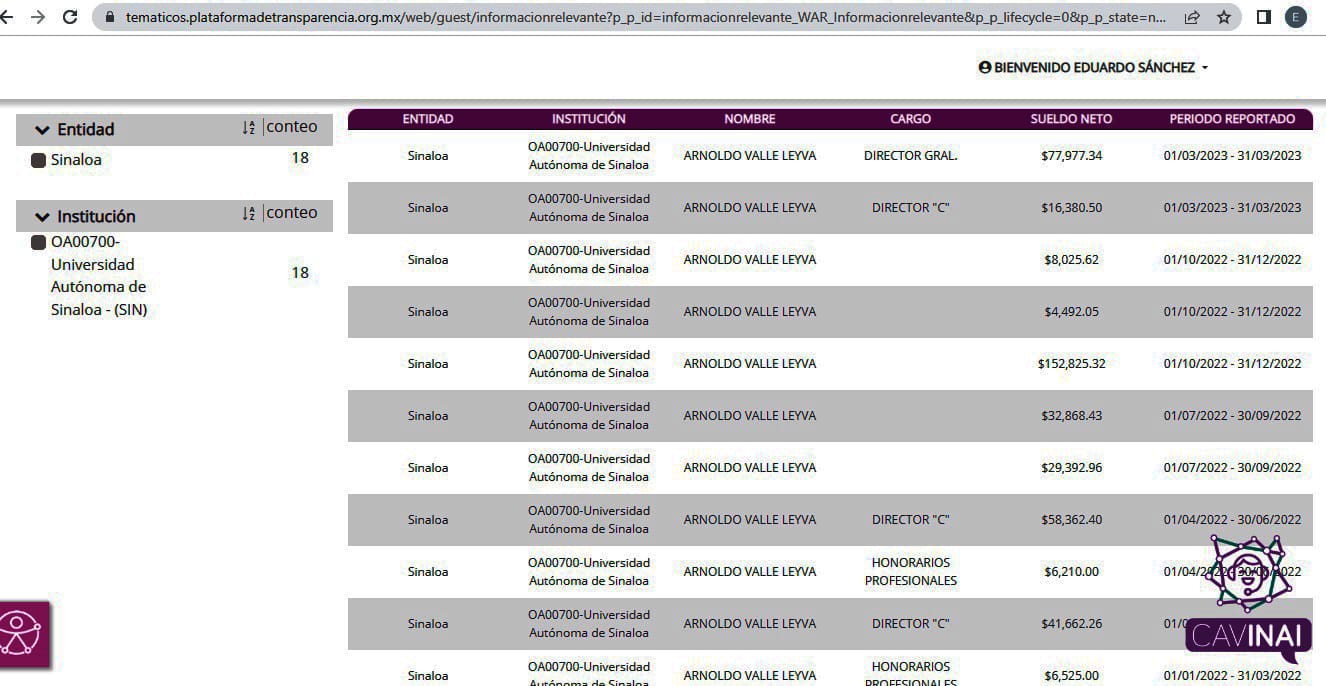Click conteo value 18 beside Sinaloa
This screenshot has width=1326, height=686.
[300, 158]
